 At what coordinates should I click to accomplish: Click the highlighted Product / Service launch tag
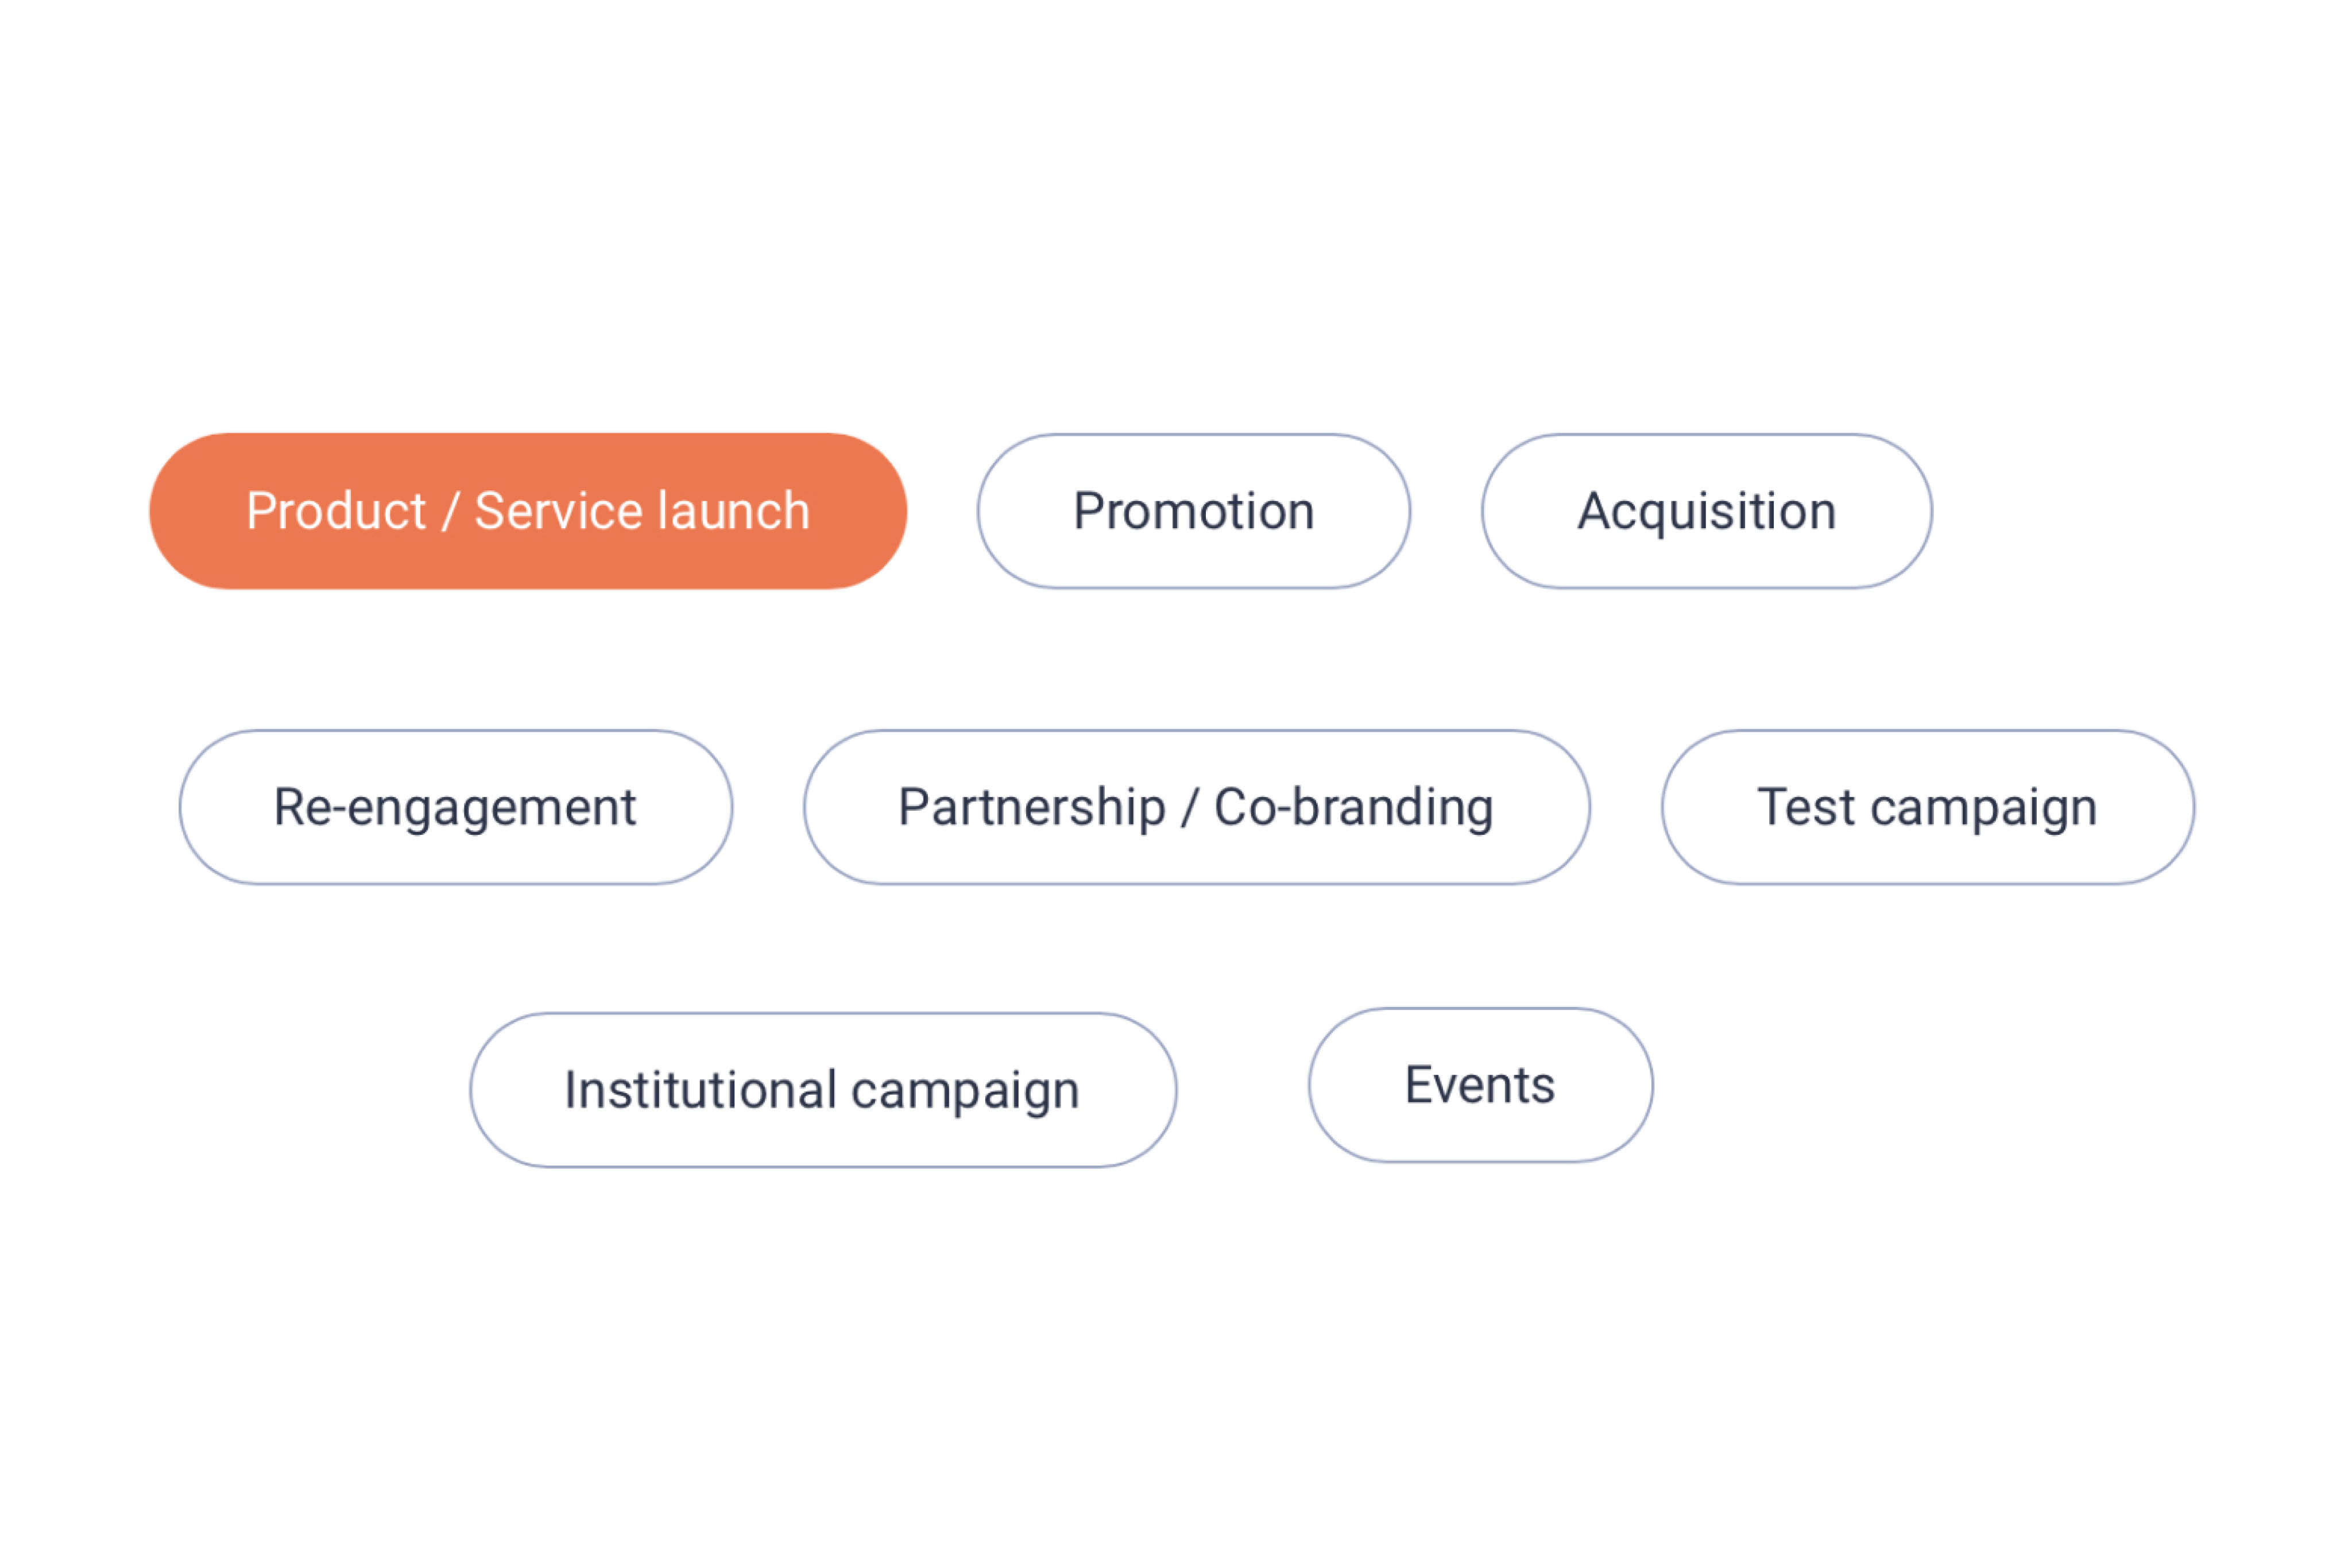pos(528,511)
